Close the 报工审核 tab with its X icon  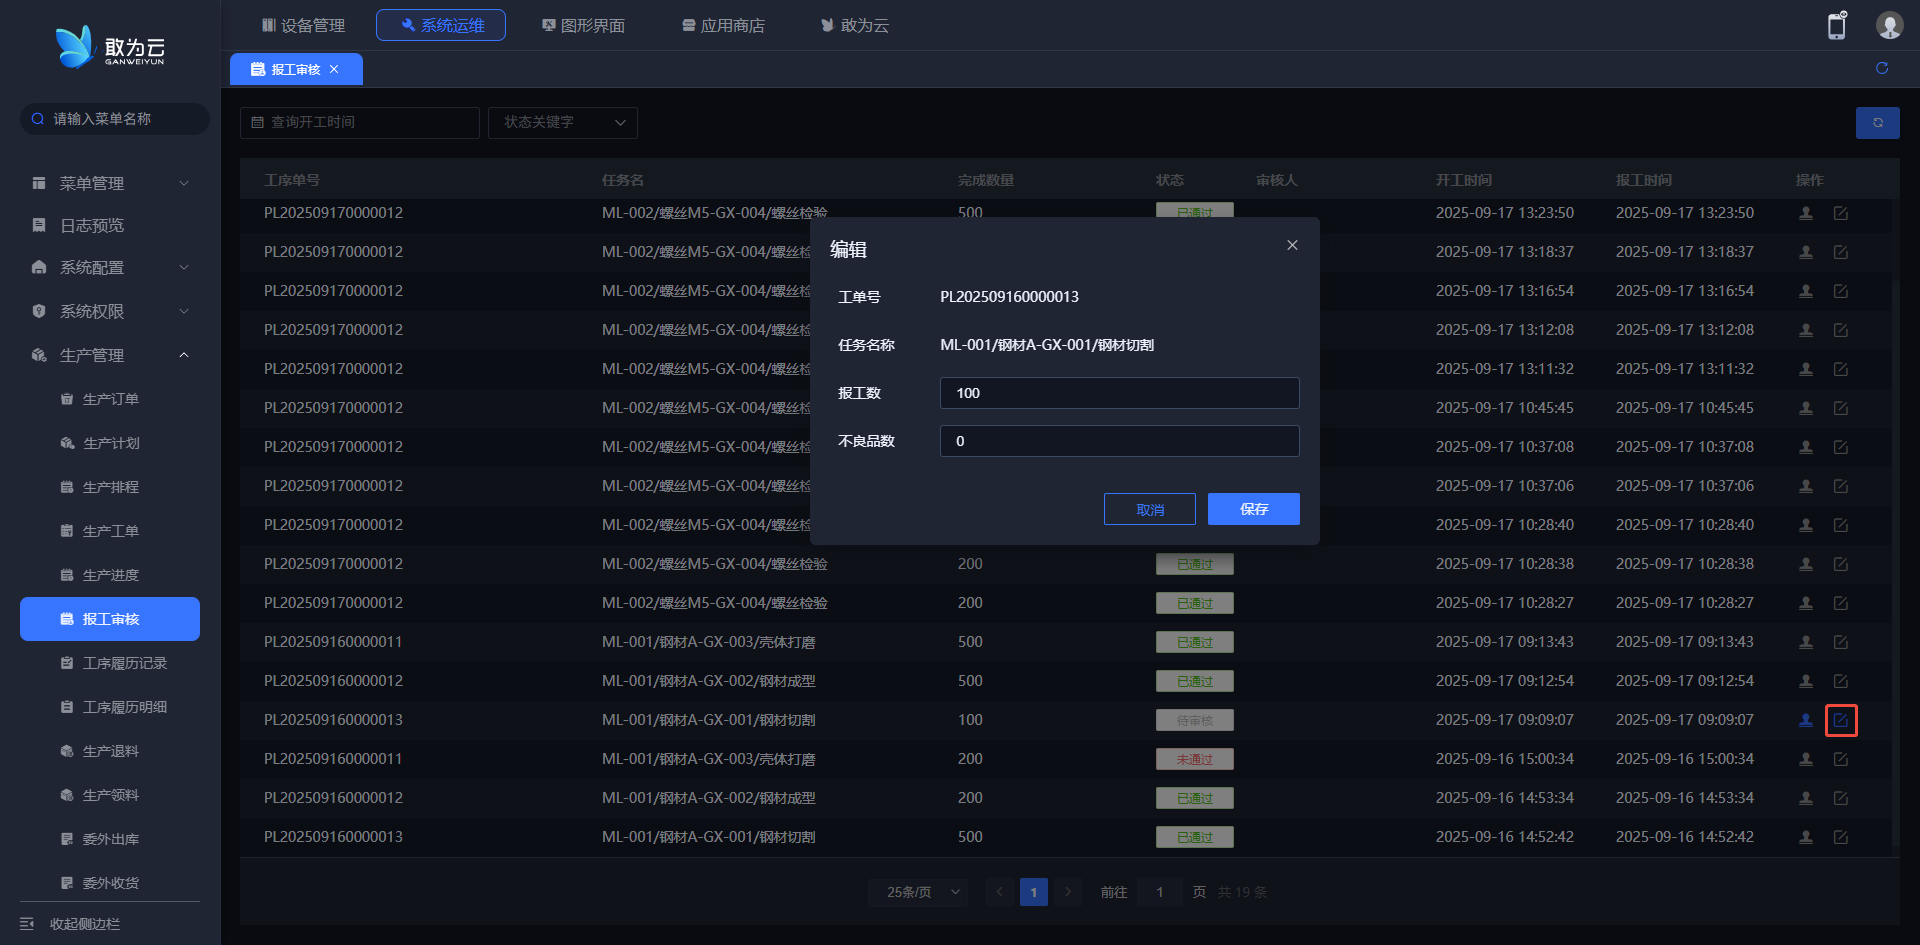(x=334, y=69)
